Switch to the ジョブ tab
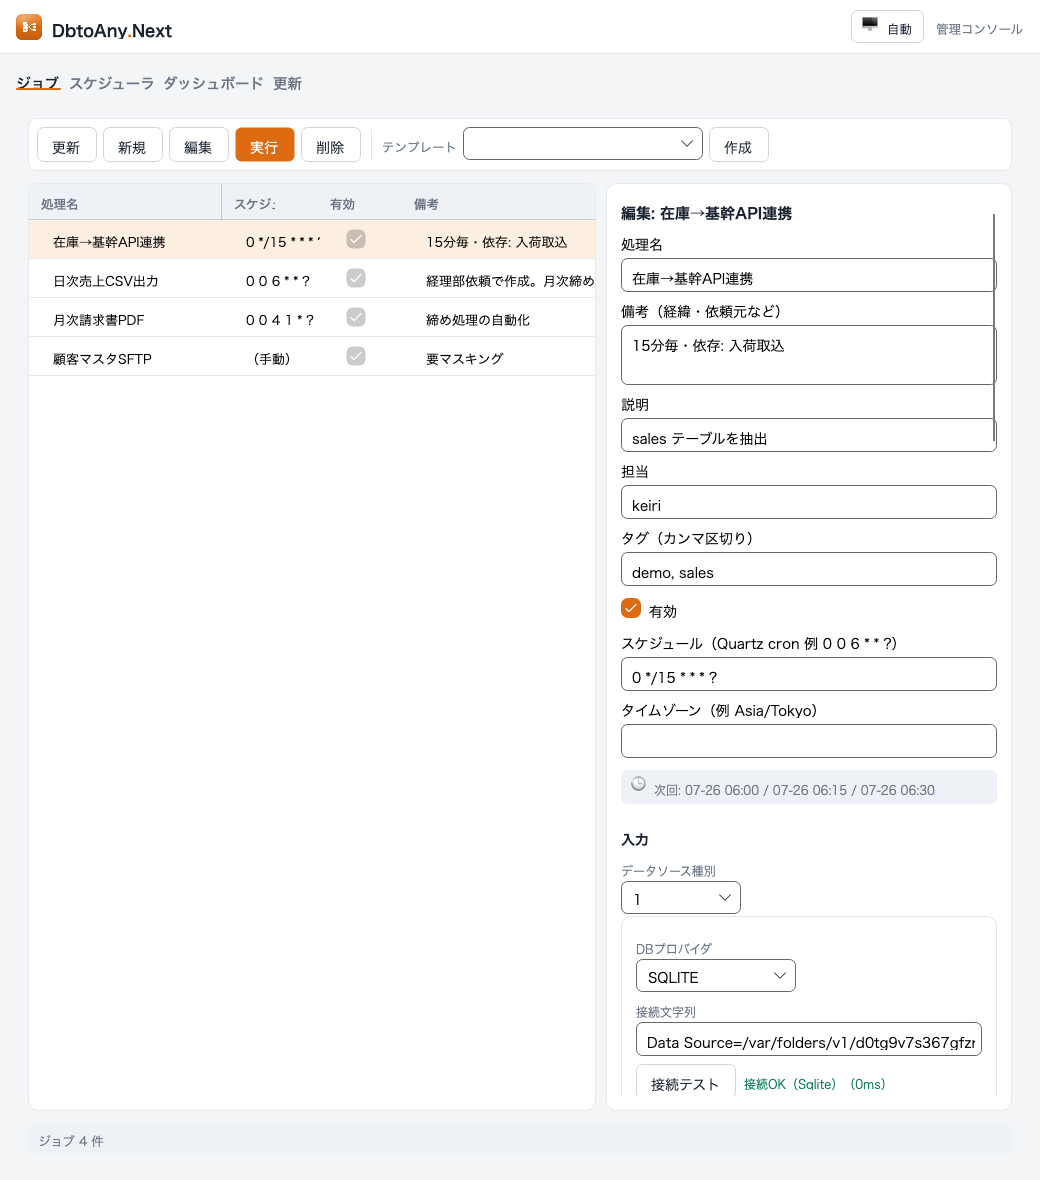This screenshot has width=1040, height=1180. pos(38,83)
